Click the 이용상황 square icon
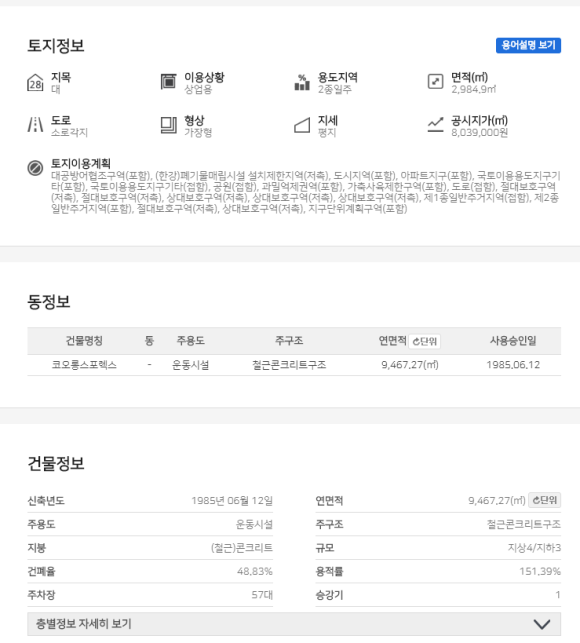 pos(168,82)
